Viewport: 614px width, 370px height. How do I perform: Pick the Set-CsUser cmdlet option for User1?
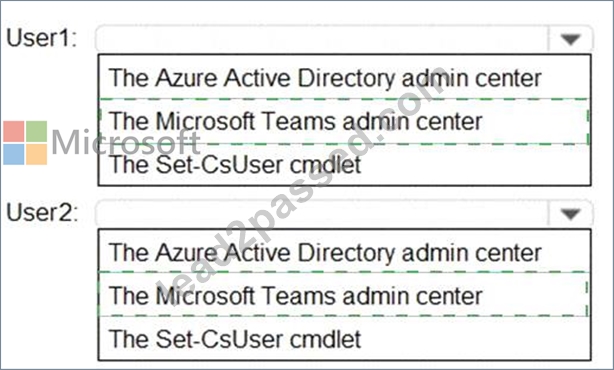click(344, 164)
